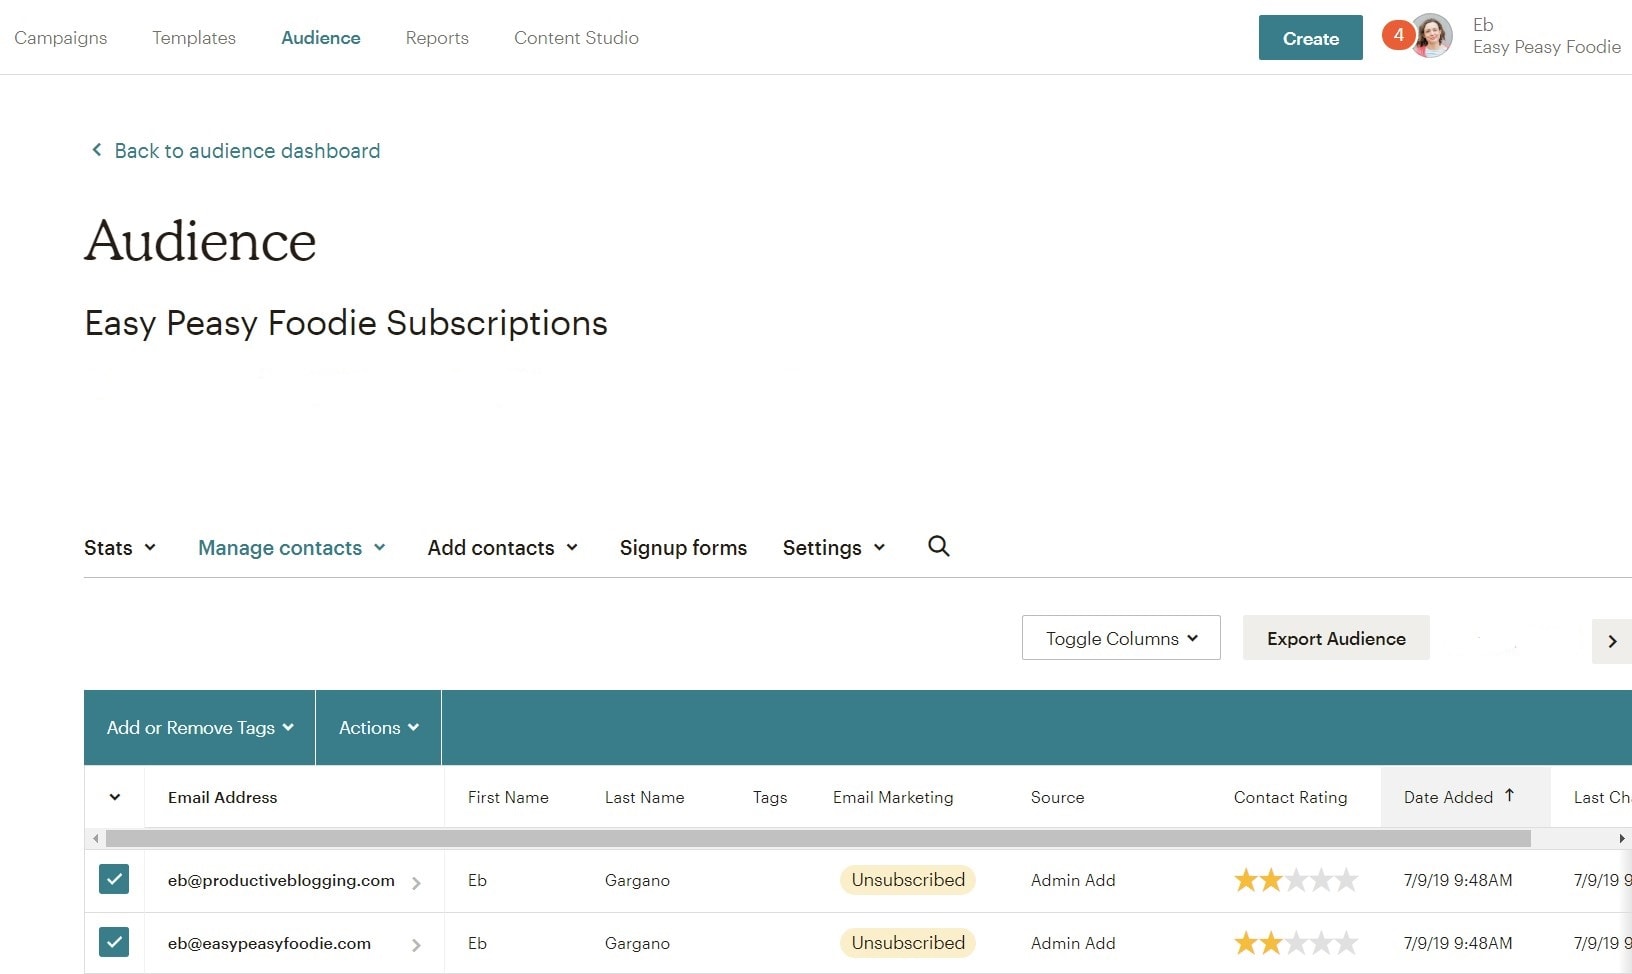
Task: Open the Toggle Columns dropdown
Action: pos(1121,638)
